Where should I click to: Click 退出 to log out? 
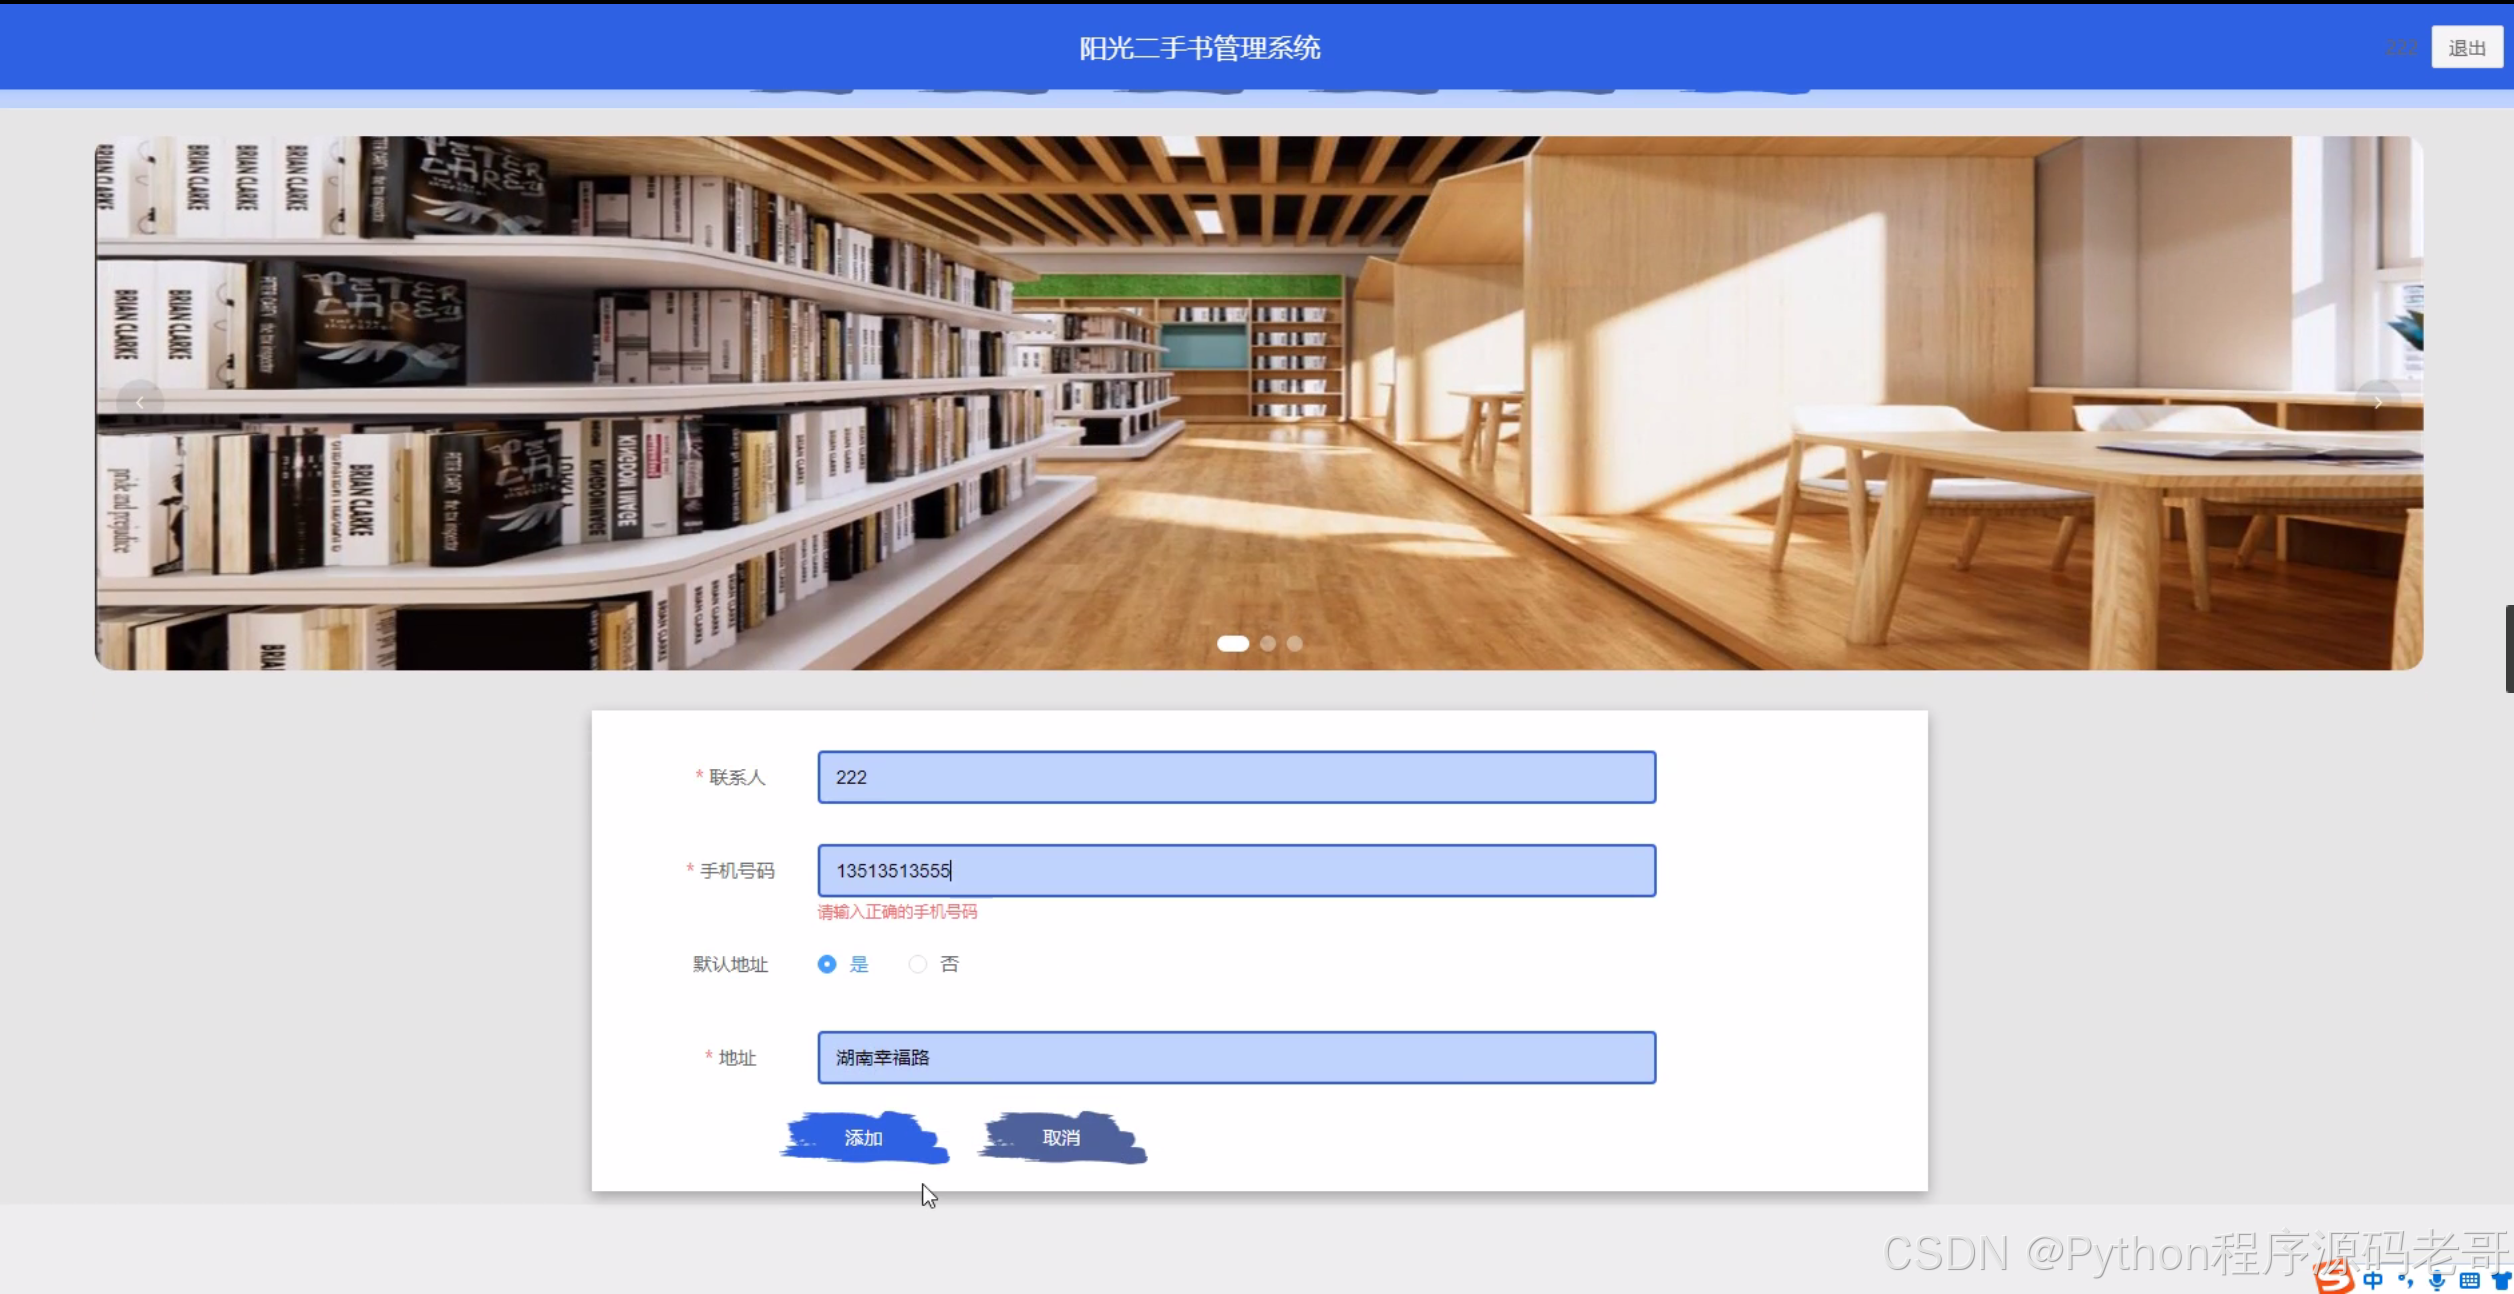tap(2466, 48)
